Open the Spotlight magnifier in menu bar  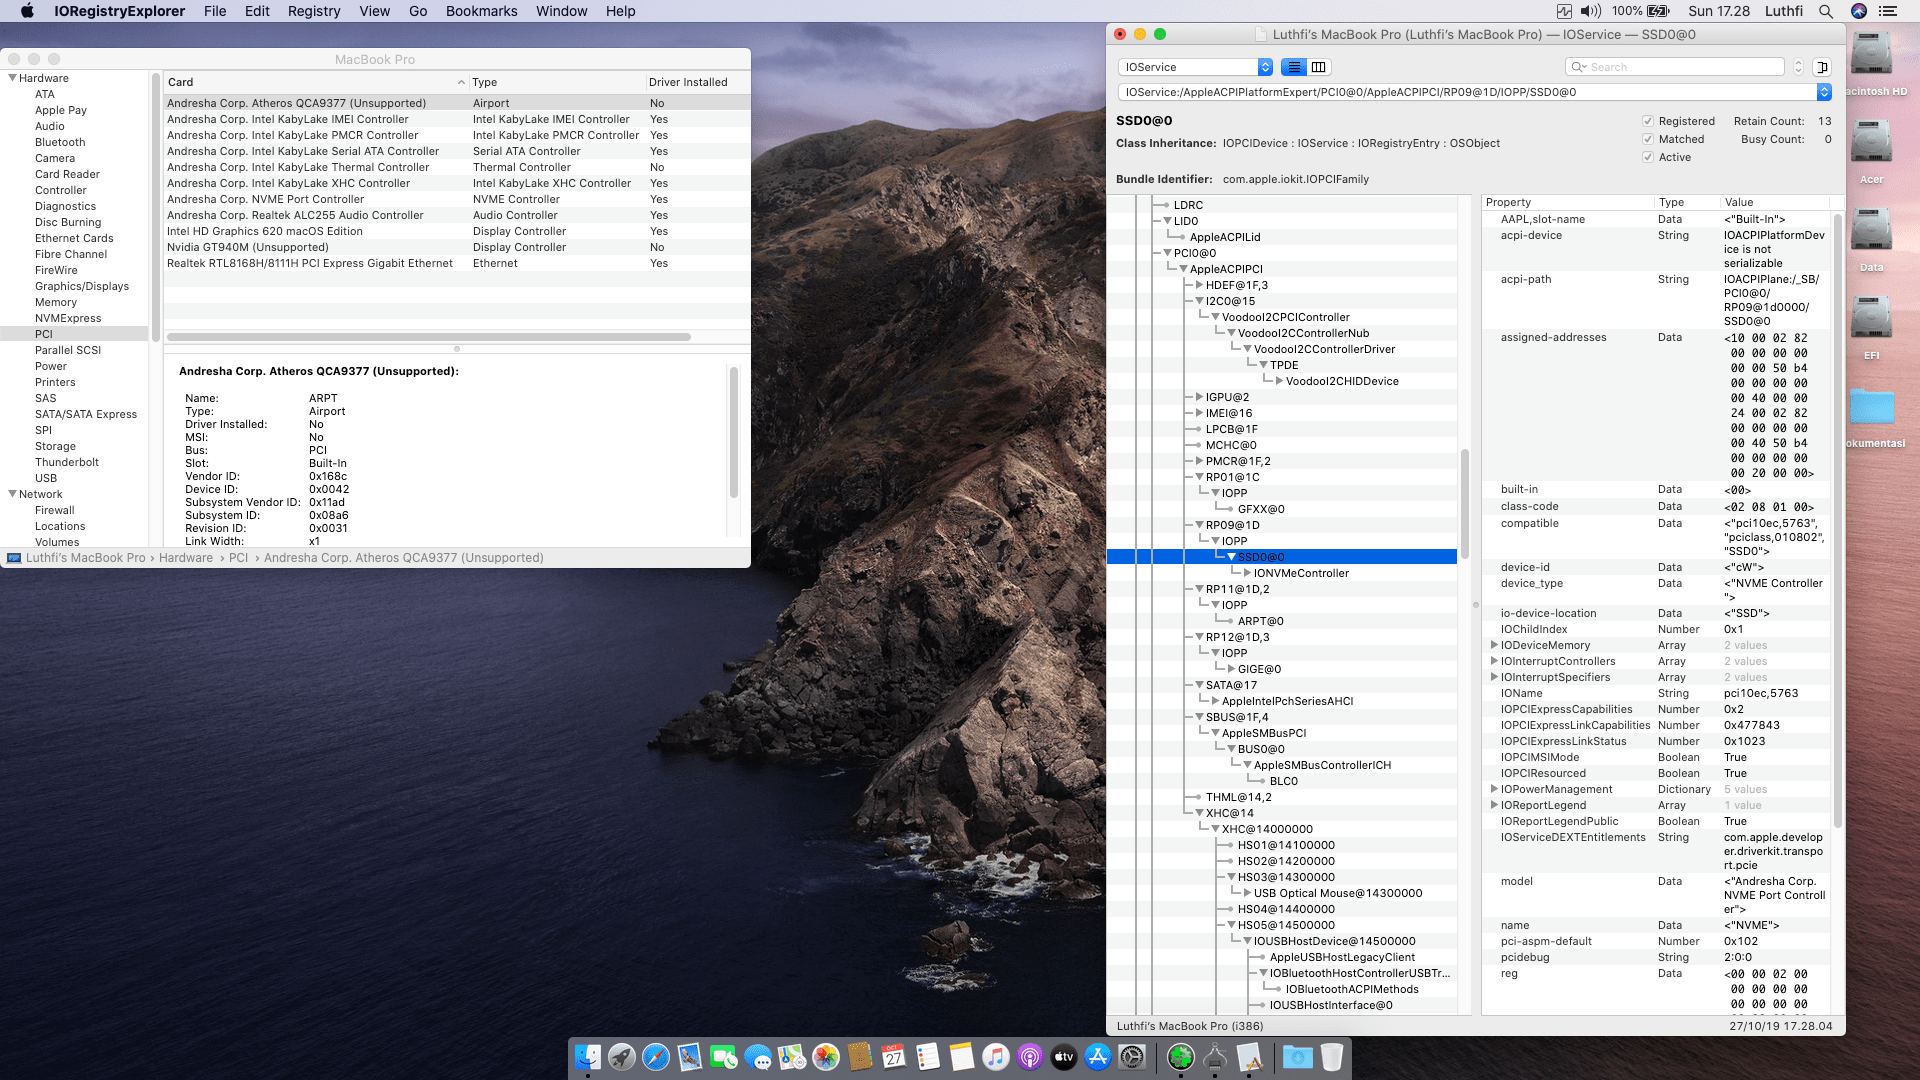click(1826, 11)
